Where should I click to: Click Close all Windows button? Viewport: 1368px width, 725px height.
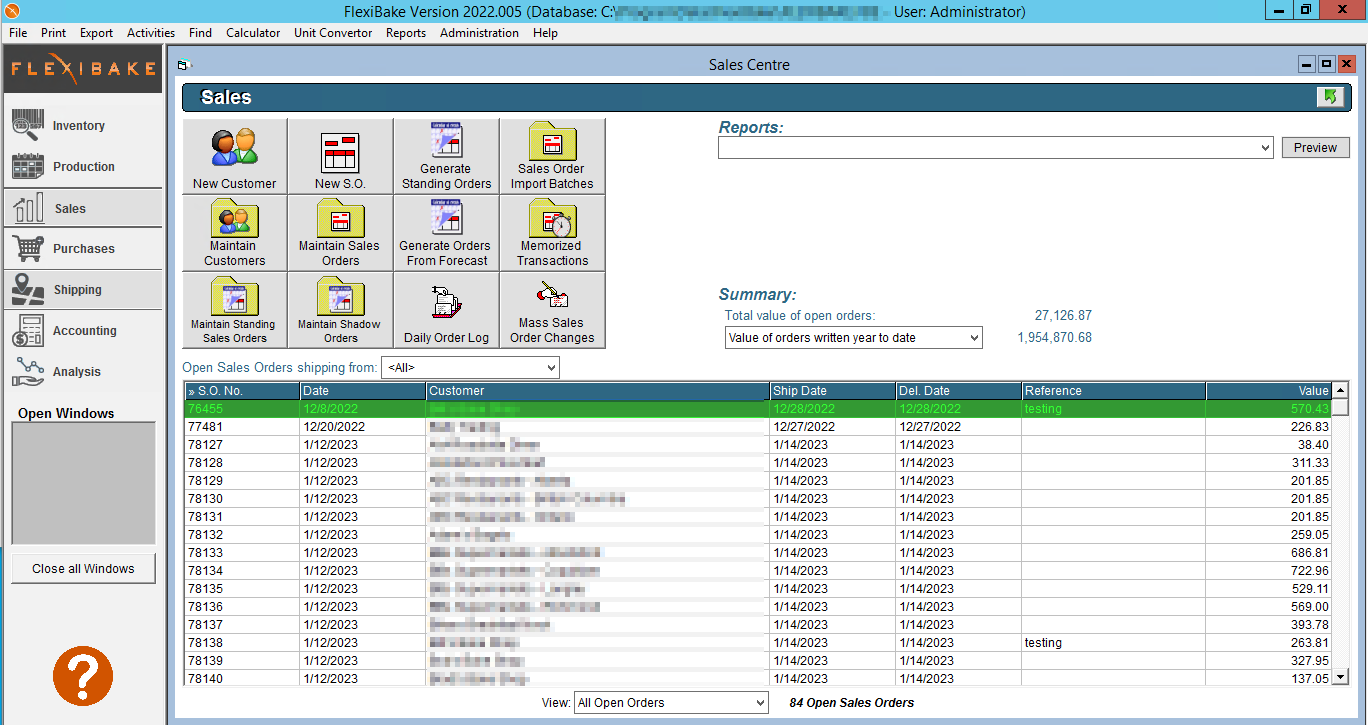coord(83,569)
